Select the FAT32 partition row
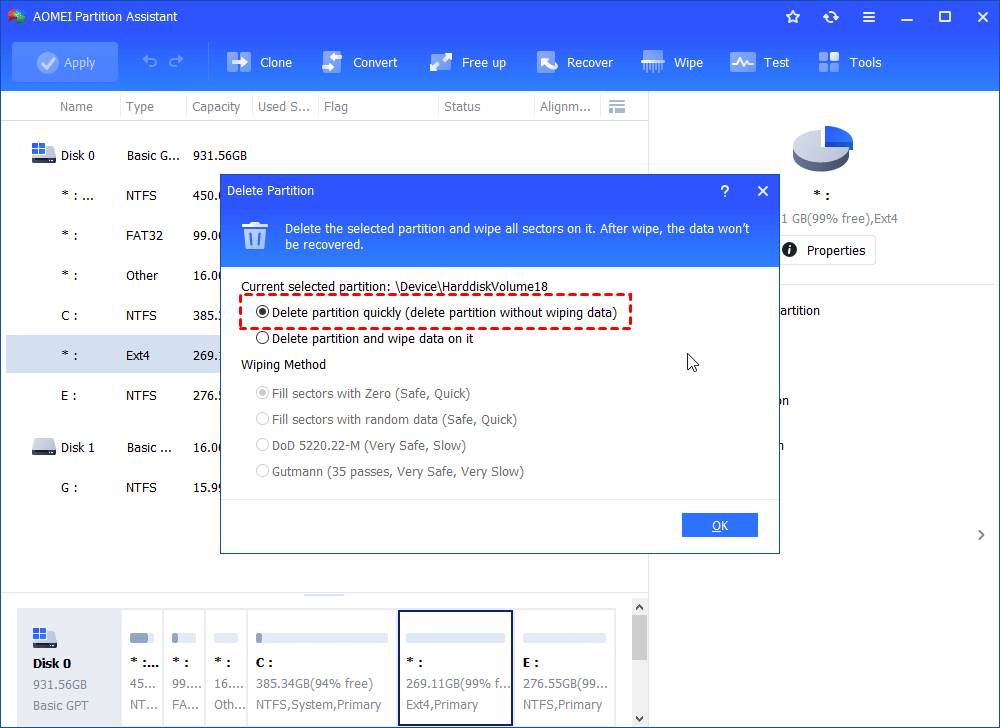The width and height of the screenshot is (1000, 728). tap(113, 235)
